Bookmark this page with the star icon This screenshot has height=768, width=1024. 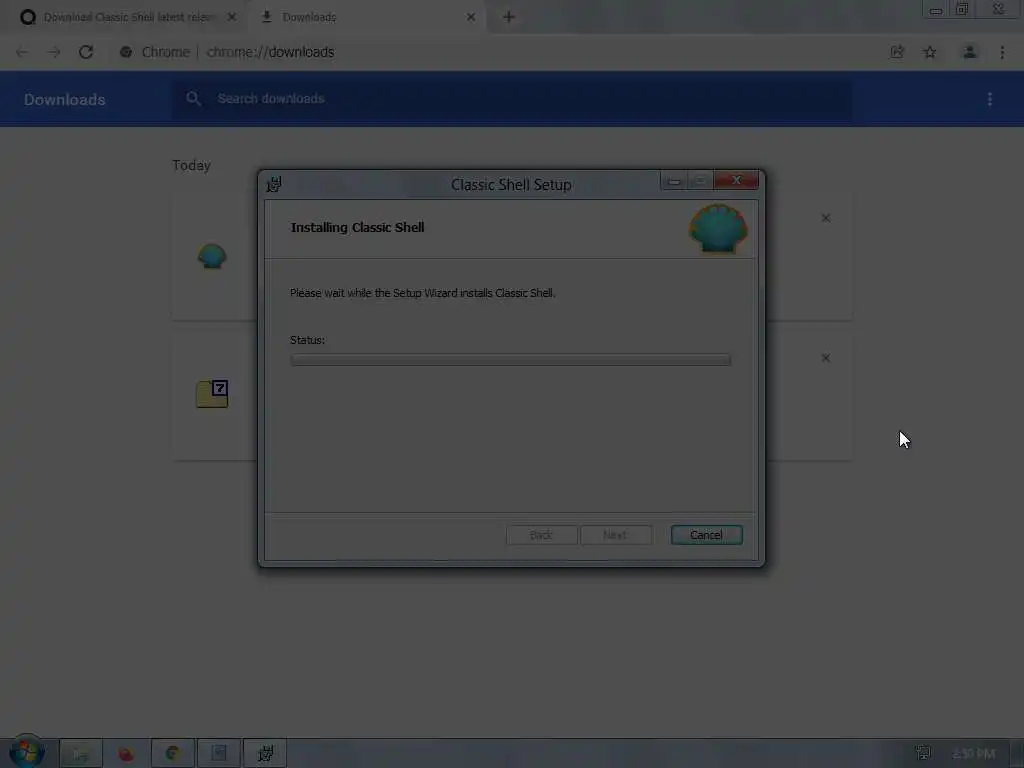click(x=930, y=52)
